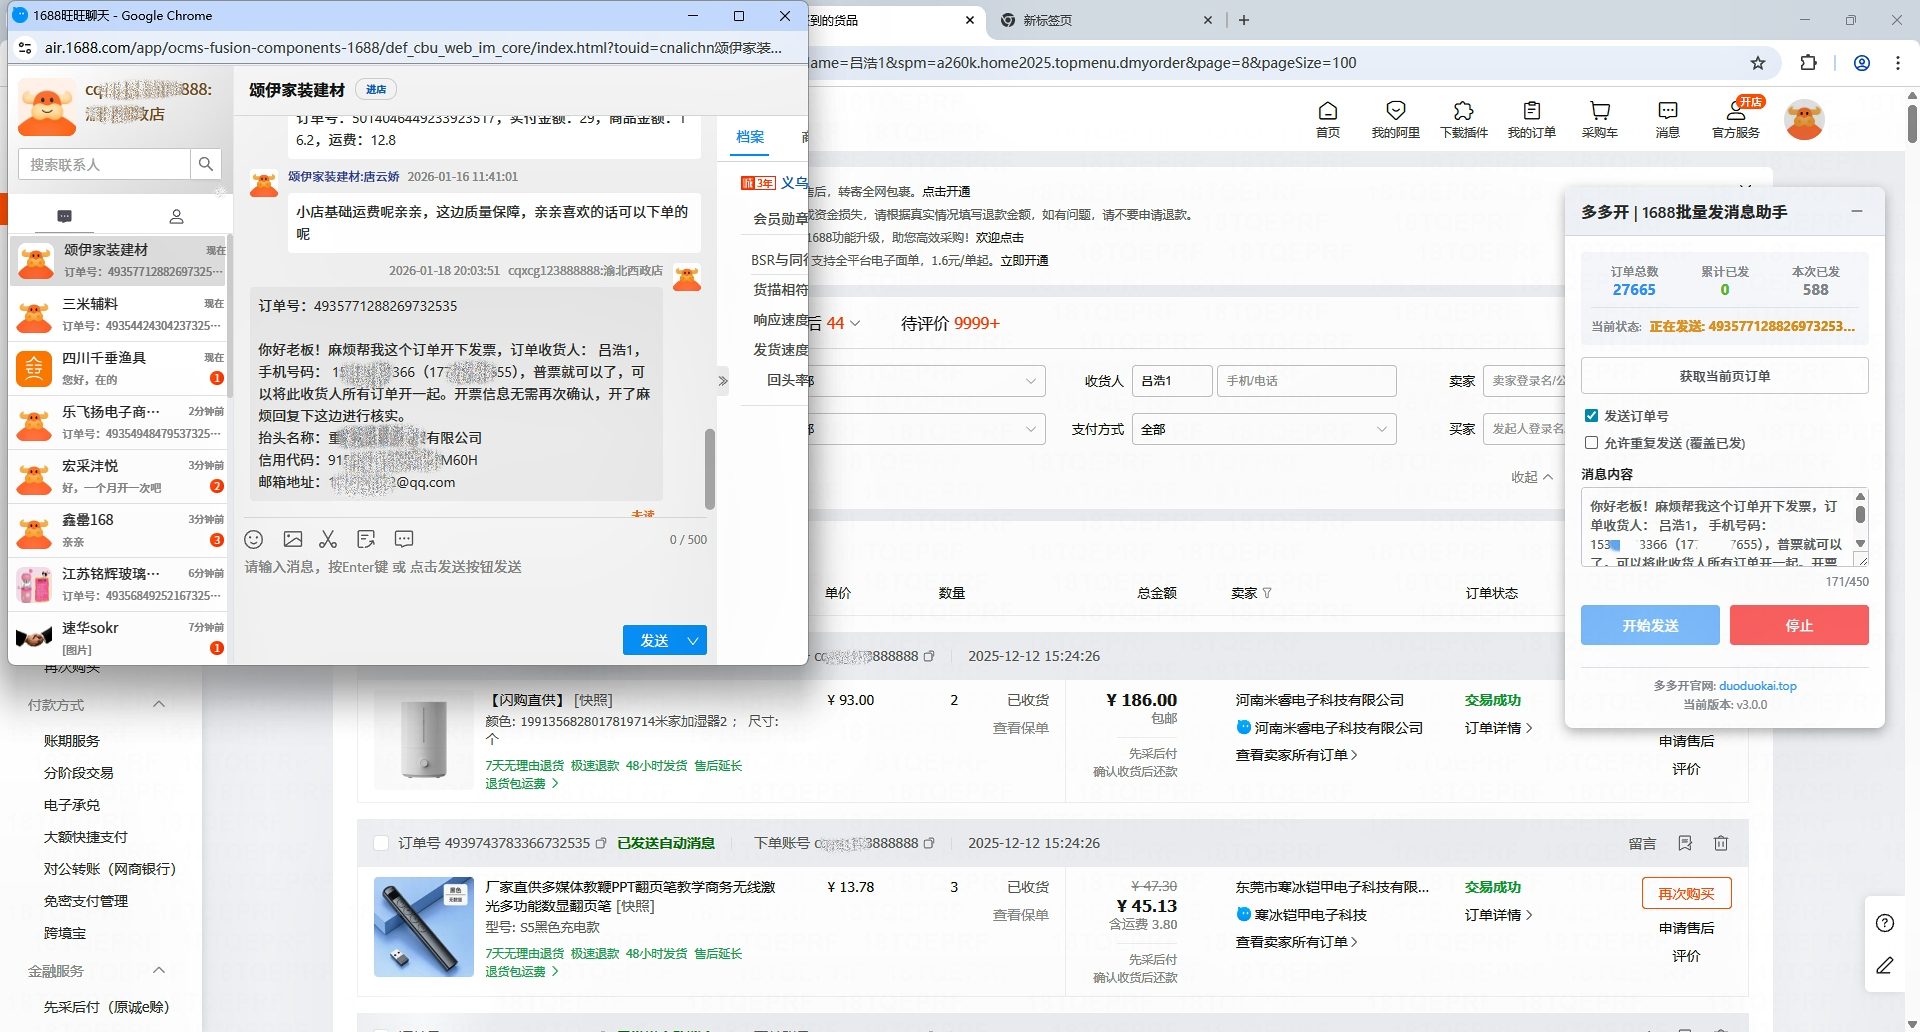Uncheck the 发送订单号 checkbox
Screen dimensions: 1920x1032
[1591, 416]
